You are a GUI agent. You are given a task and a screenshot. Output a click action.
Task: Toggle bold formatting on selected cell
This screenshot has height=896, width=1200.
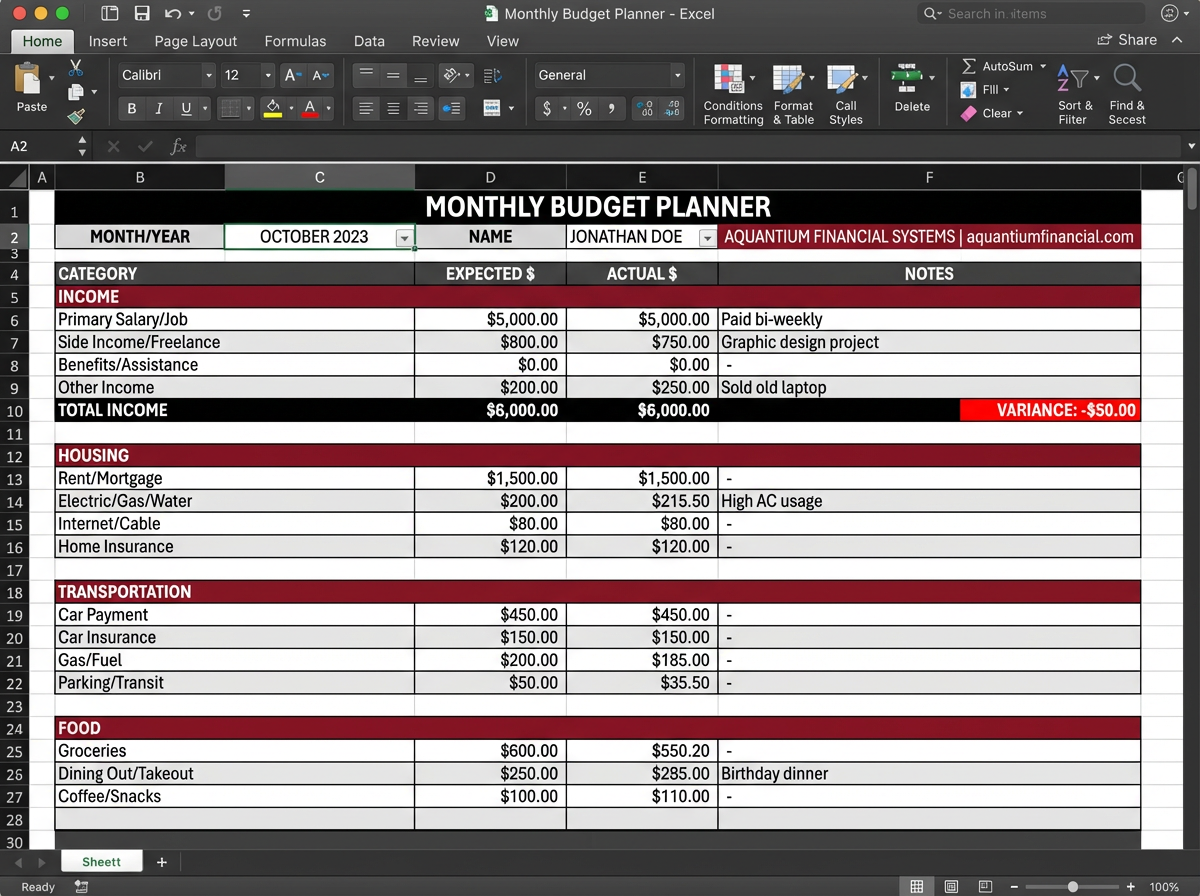[x=131, y=108]
